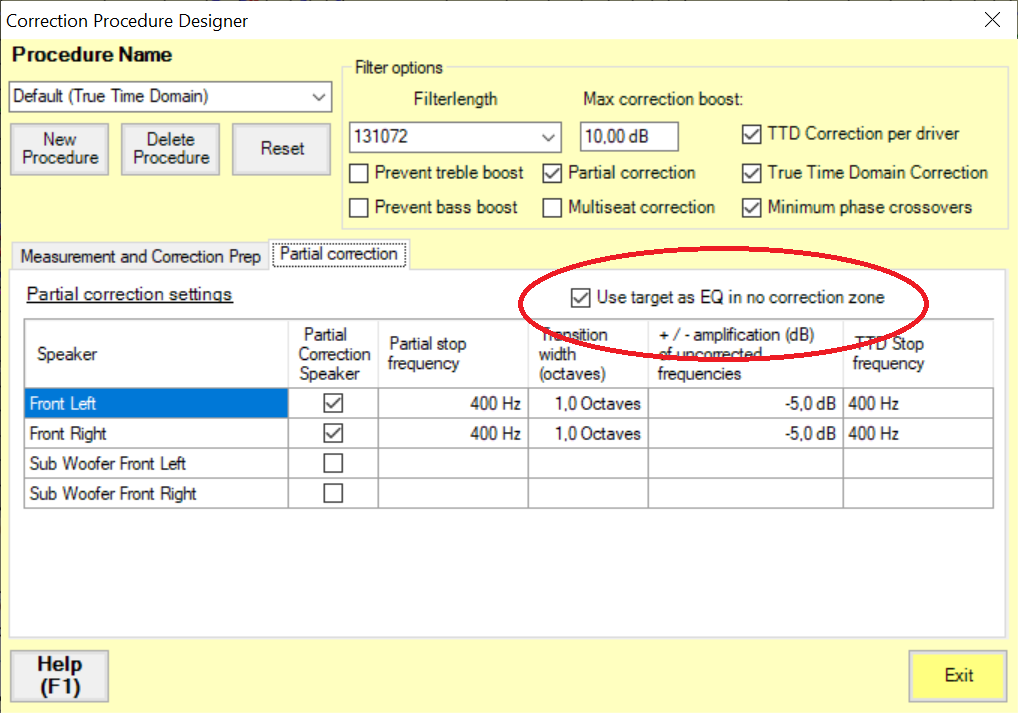The height and width of the screenshot is (713, 1021).
Task: Click Front Right partial stop frequency cell
Action: click(x=453, y=434)
